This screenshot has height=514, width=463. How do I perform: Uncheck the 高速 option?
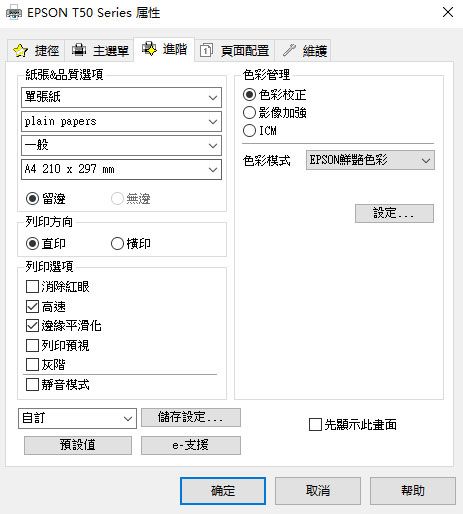(32, 306)
